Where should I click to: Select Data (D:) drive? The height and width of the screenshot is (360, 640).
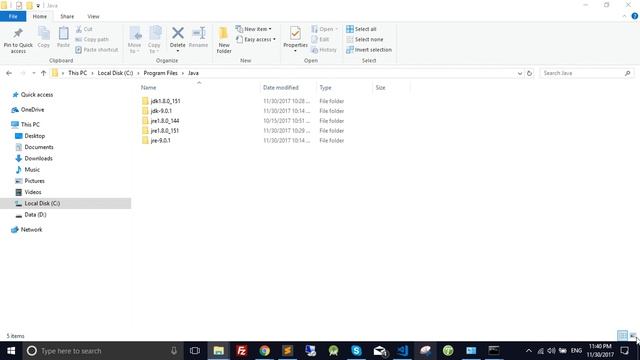[35, 214]
